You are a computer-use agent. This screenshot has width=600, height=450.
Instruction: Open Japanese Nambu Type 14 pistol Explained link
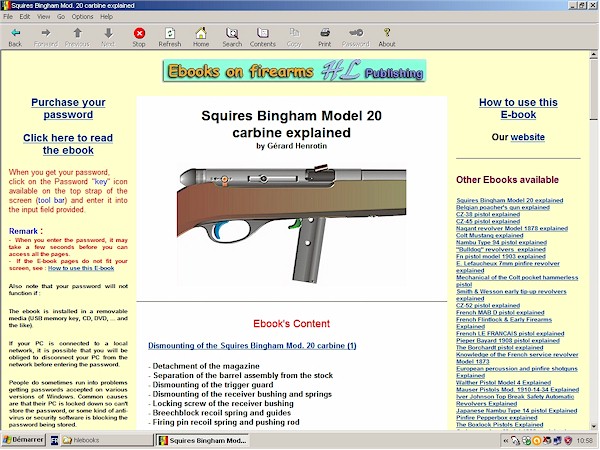coord(517,411)
